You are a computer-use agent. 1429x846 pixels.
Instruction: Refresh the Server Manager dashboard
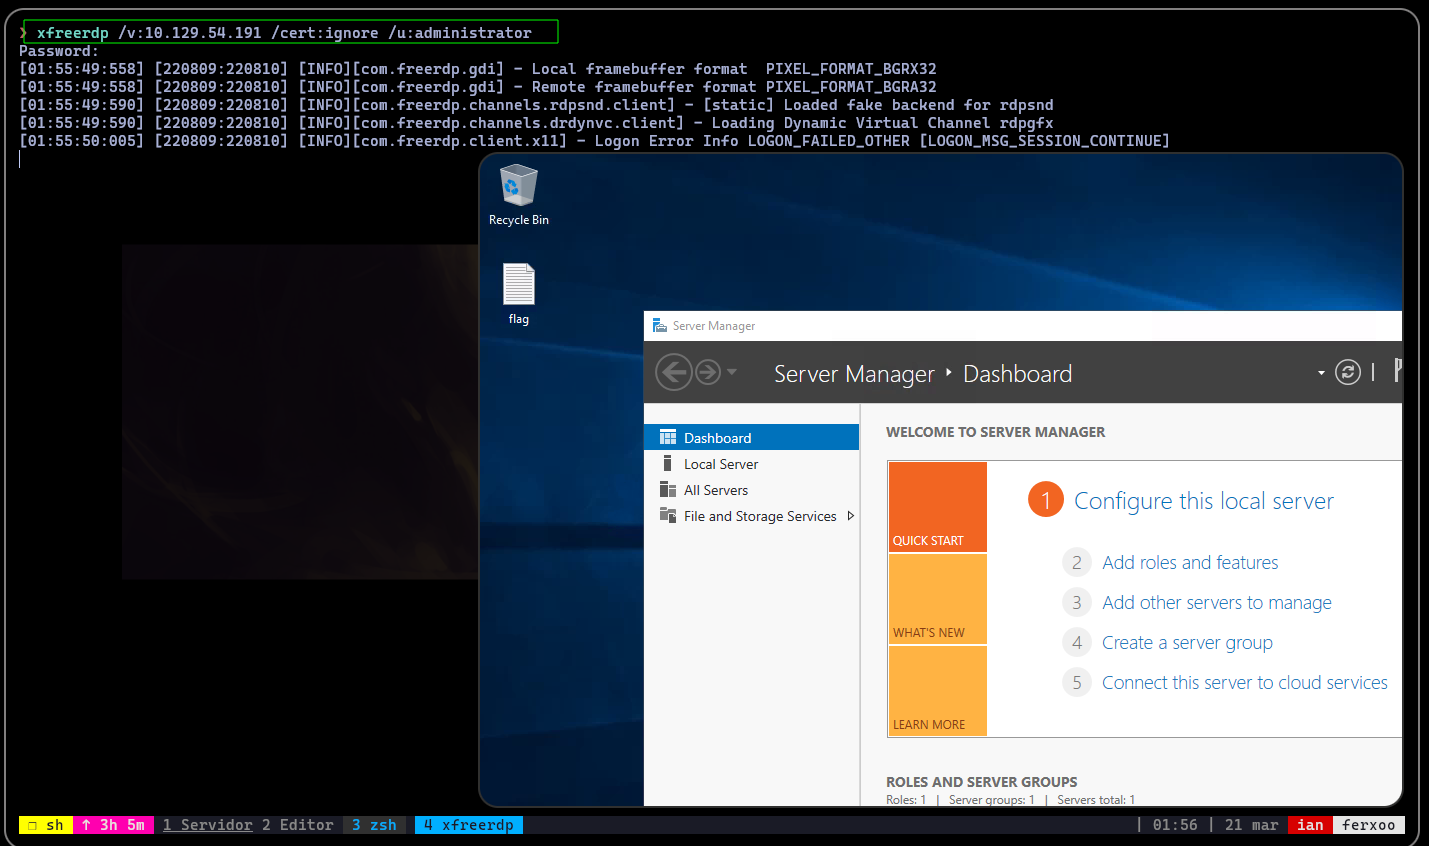point(1348,372)
